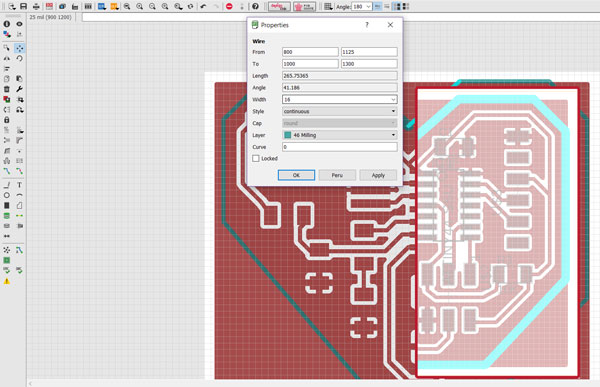
Task: Click the Properties dialog help question mark
Action: pos(367,25)
